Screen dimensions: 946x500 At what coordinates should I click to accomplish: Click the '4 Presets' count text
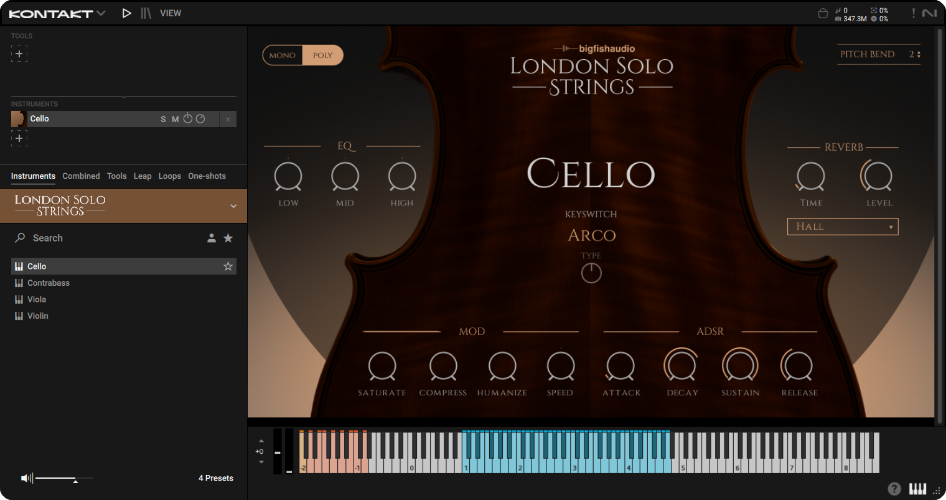216,478
